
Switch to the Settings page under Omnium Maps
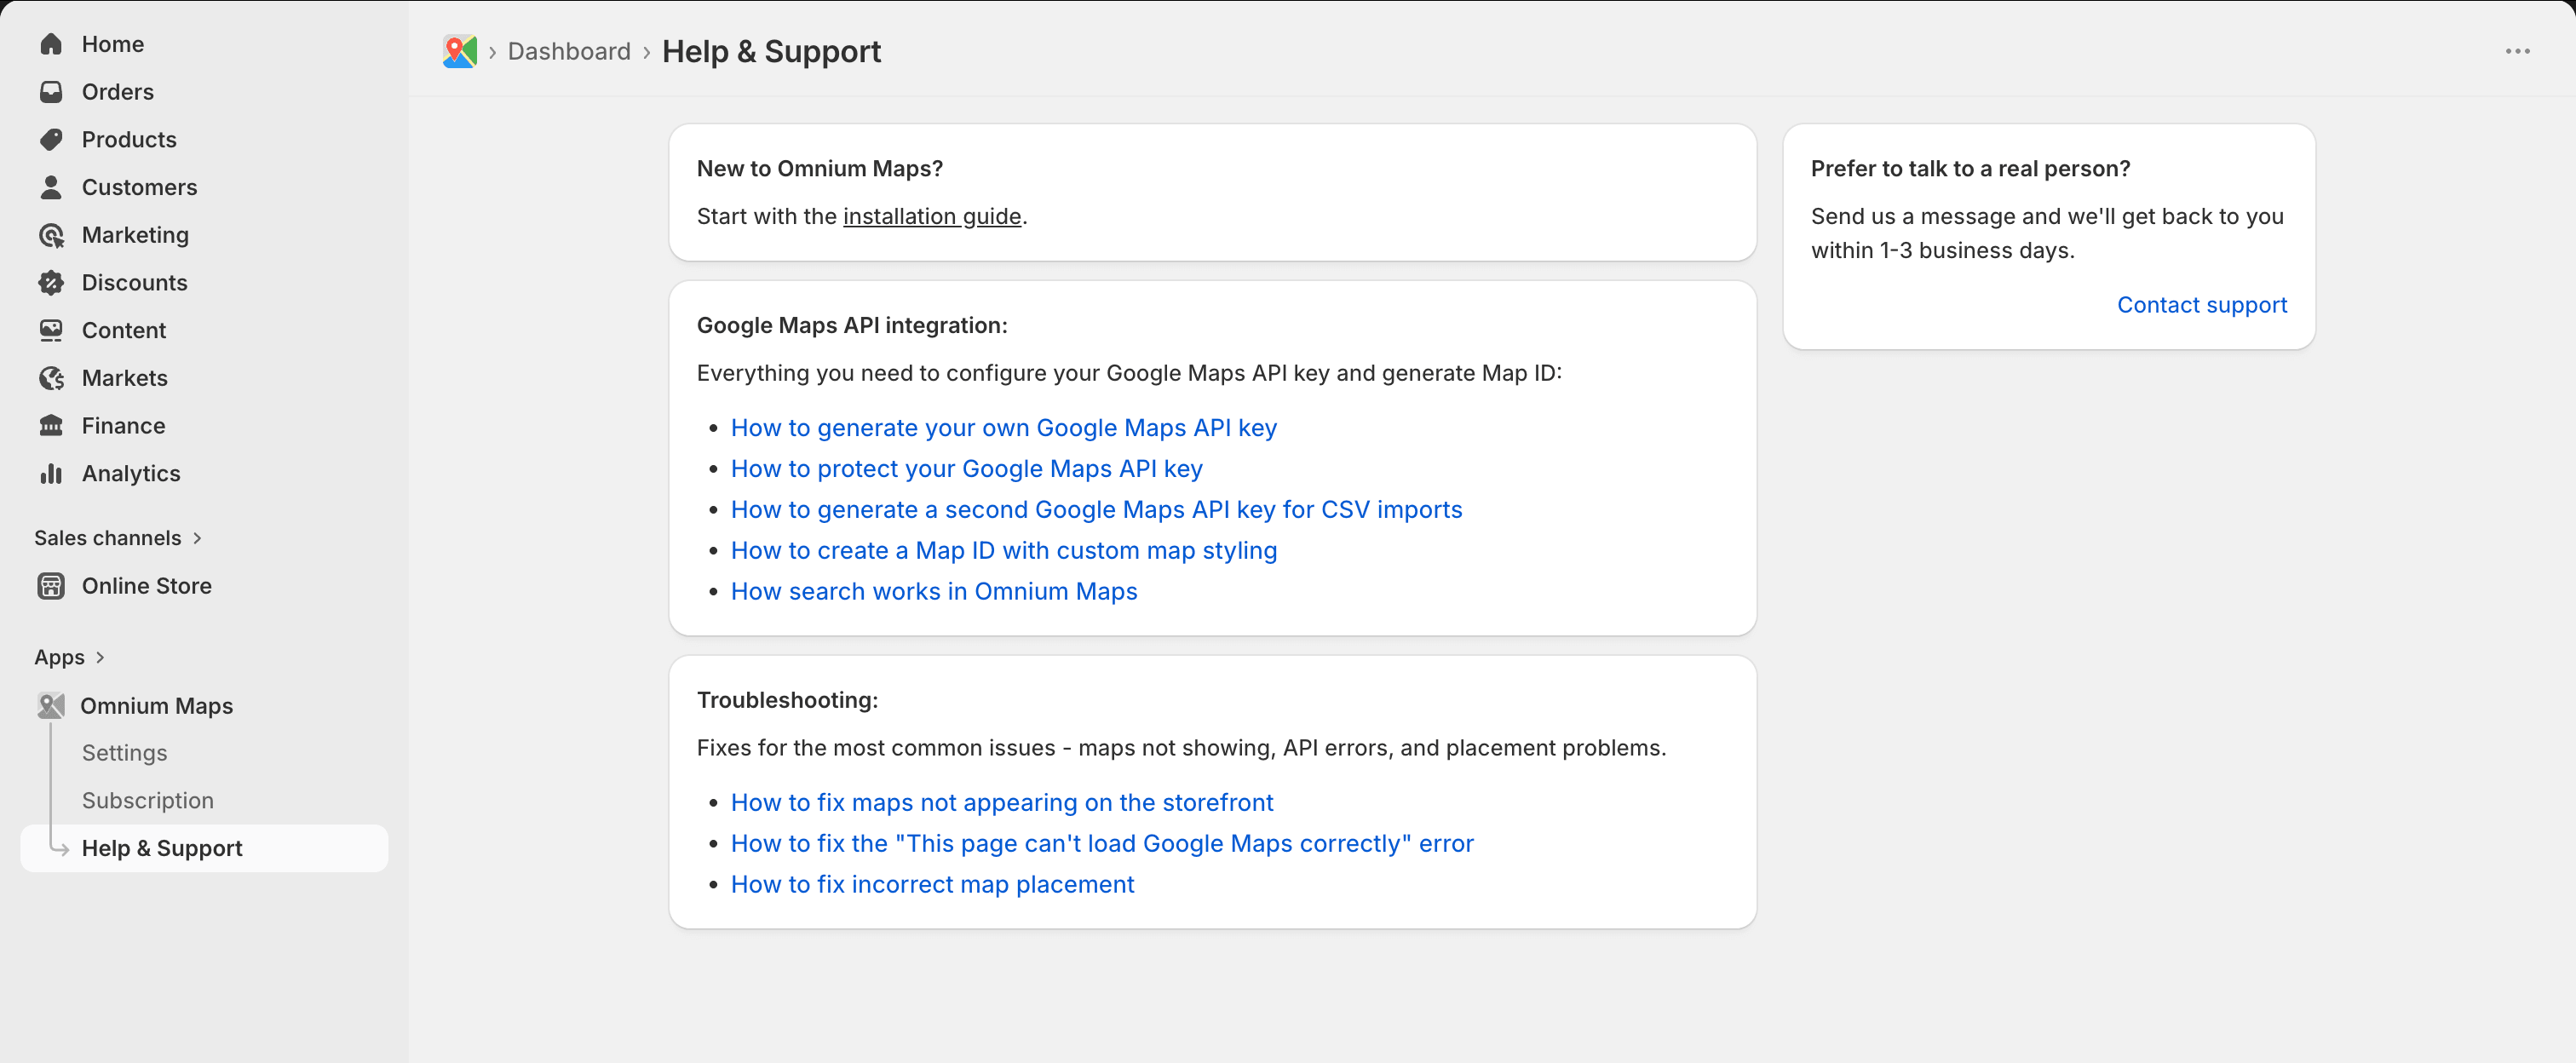coord(124,753)
